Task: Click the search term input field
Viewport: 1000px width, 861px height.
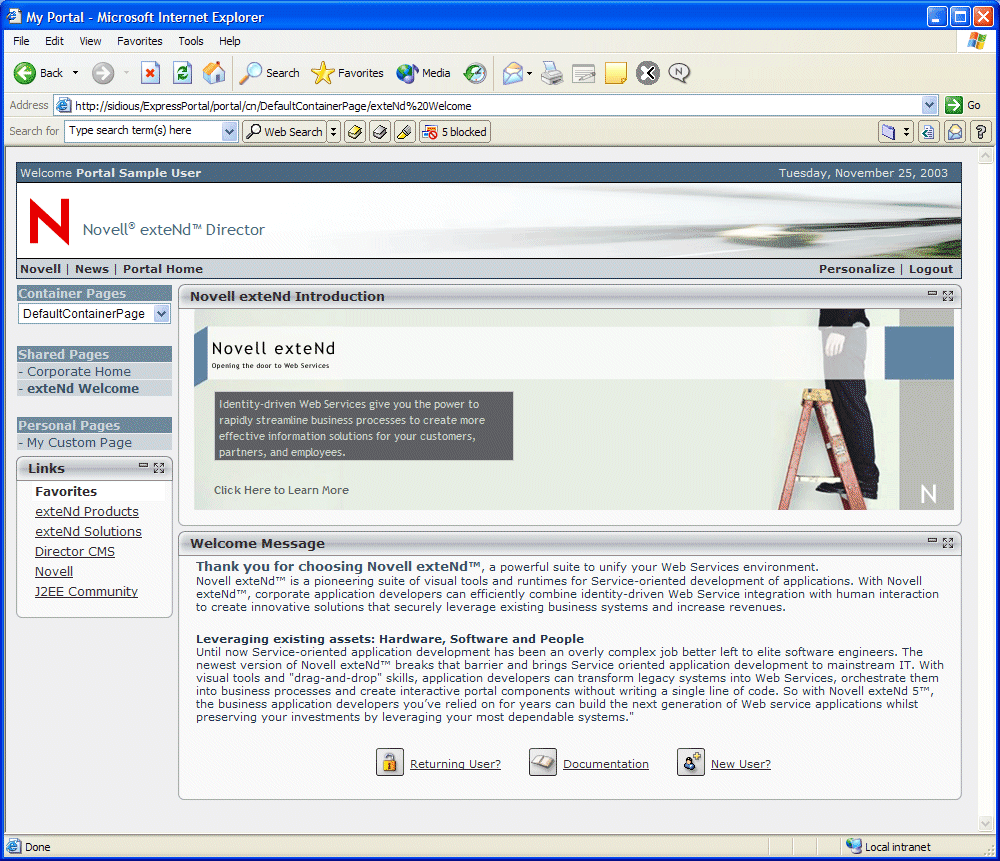Action: coord(144,131)
